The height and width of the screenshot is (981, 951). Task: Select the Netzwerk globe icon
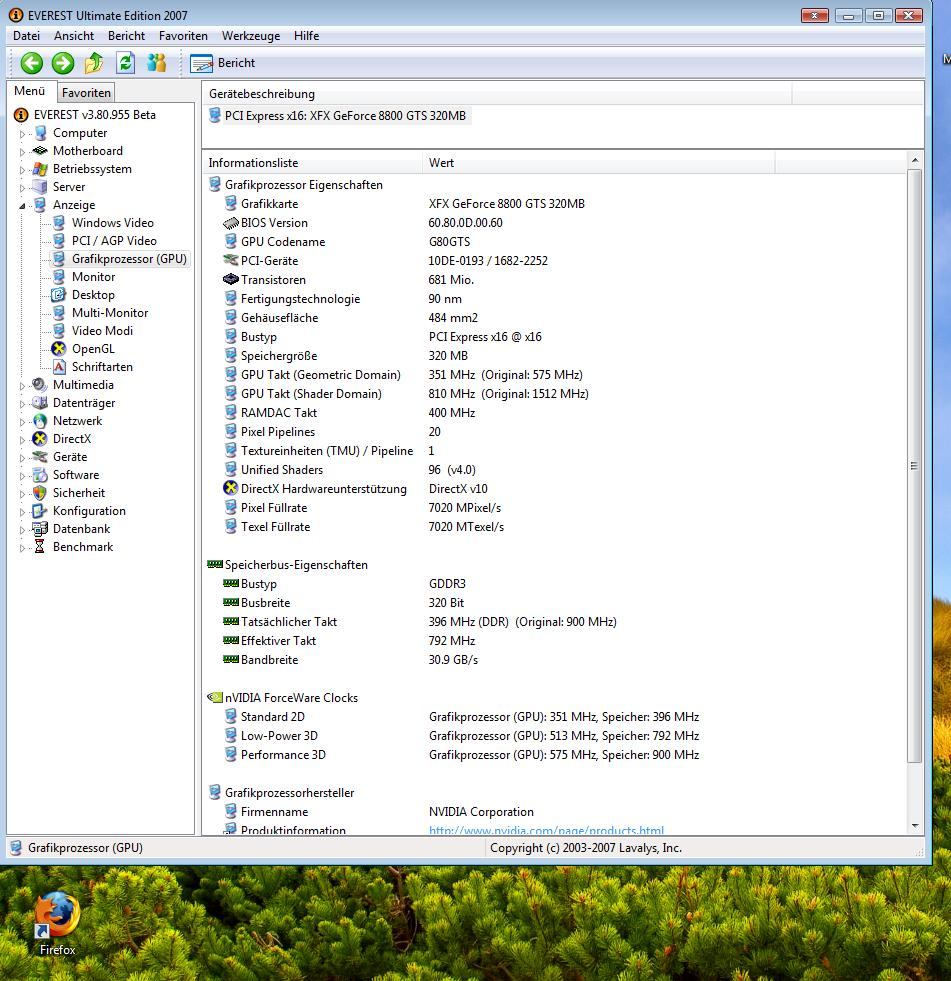[x=40, y=421]
